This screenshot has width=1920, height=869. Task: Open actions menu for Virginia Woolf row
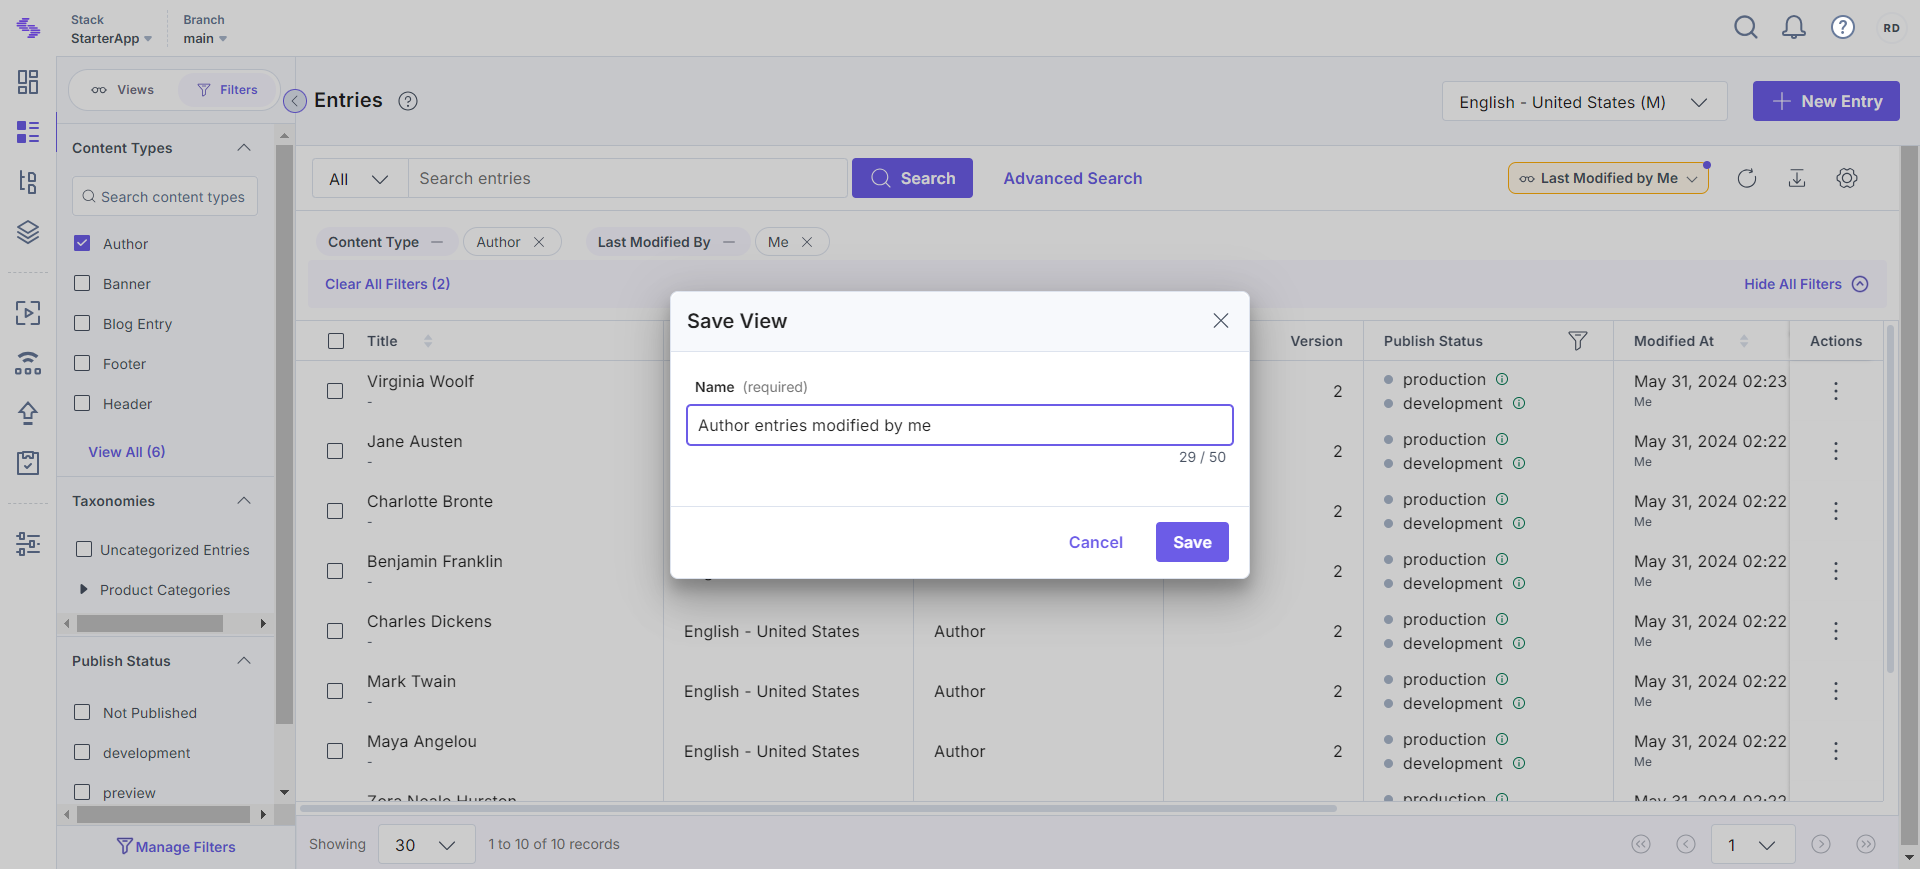[x=1836, y=391]
